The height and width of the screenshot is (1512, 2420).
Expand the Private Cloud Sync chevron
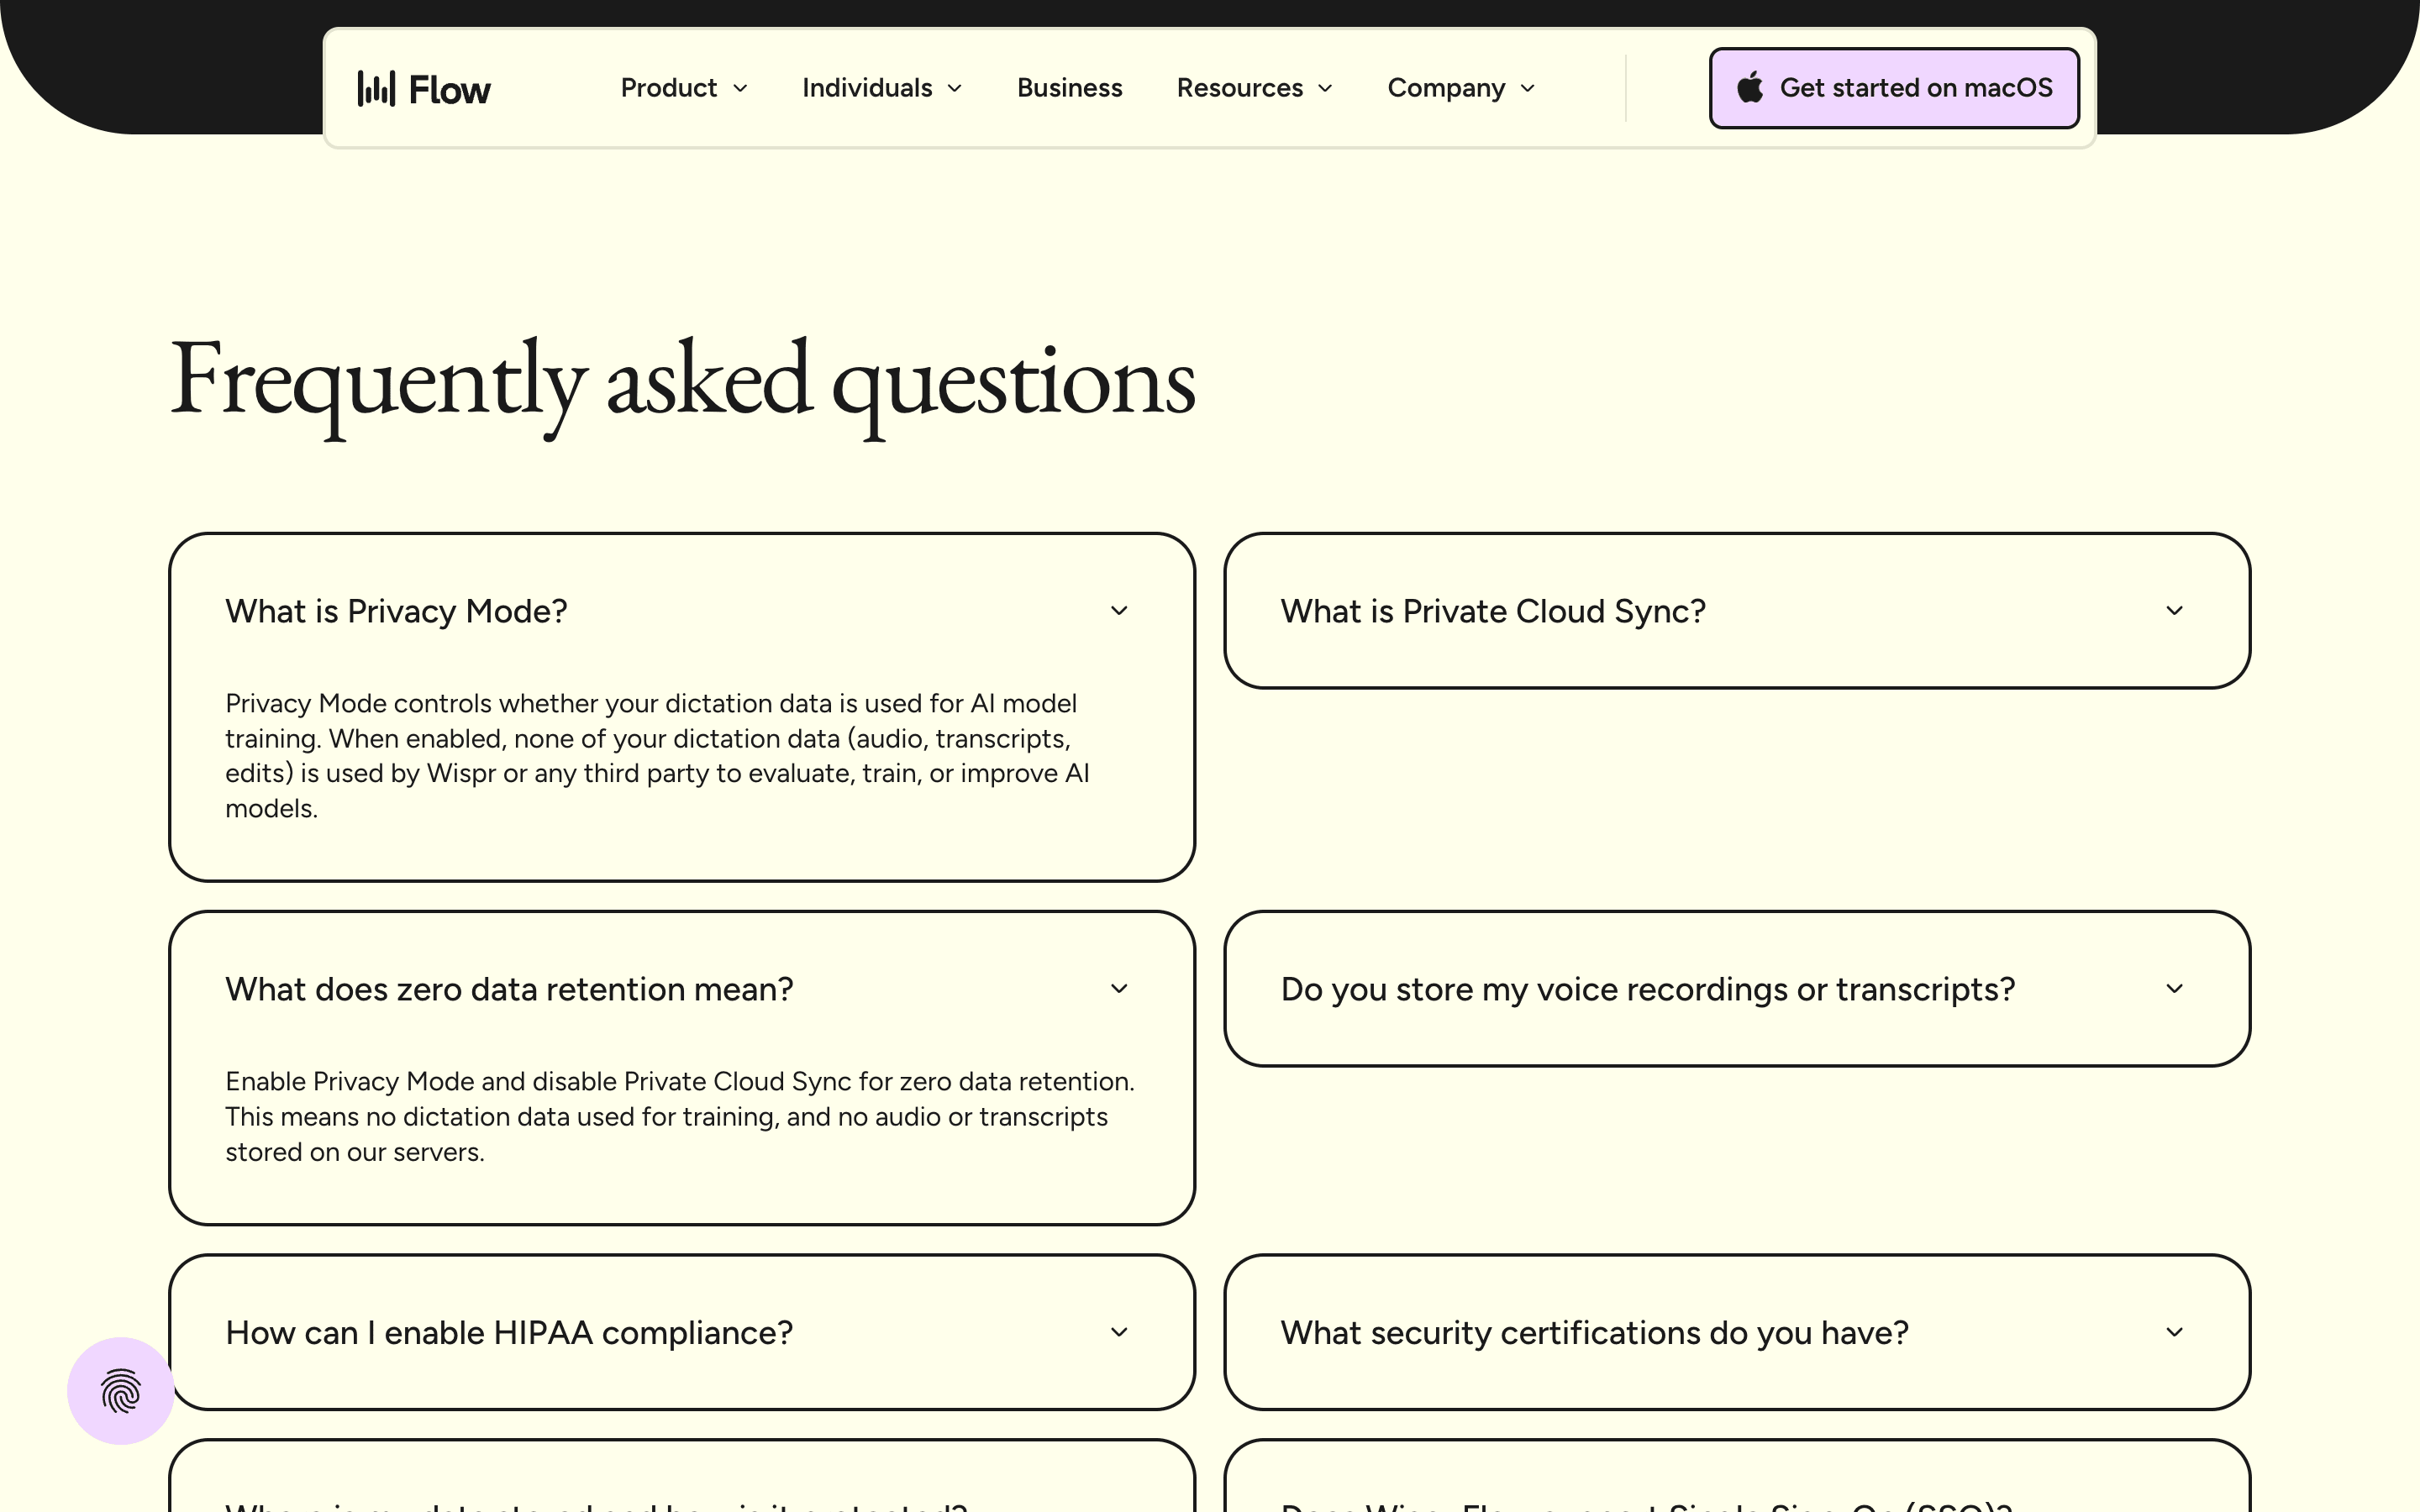pyautogui.click(x=2174, y=611)
